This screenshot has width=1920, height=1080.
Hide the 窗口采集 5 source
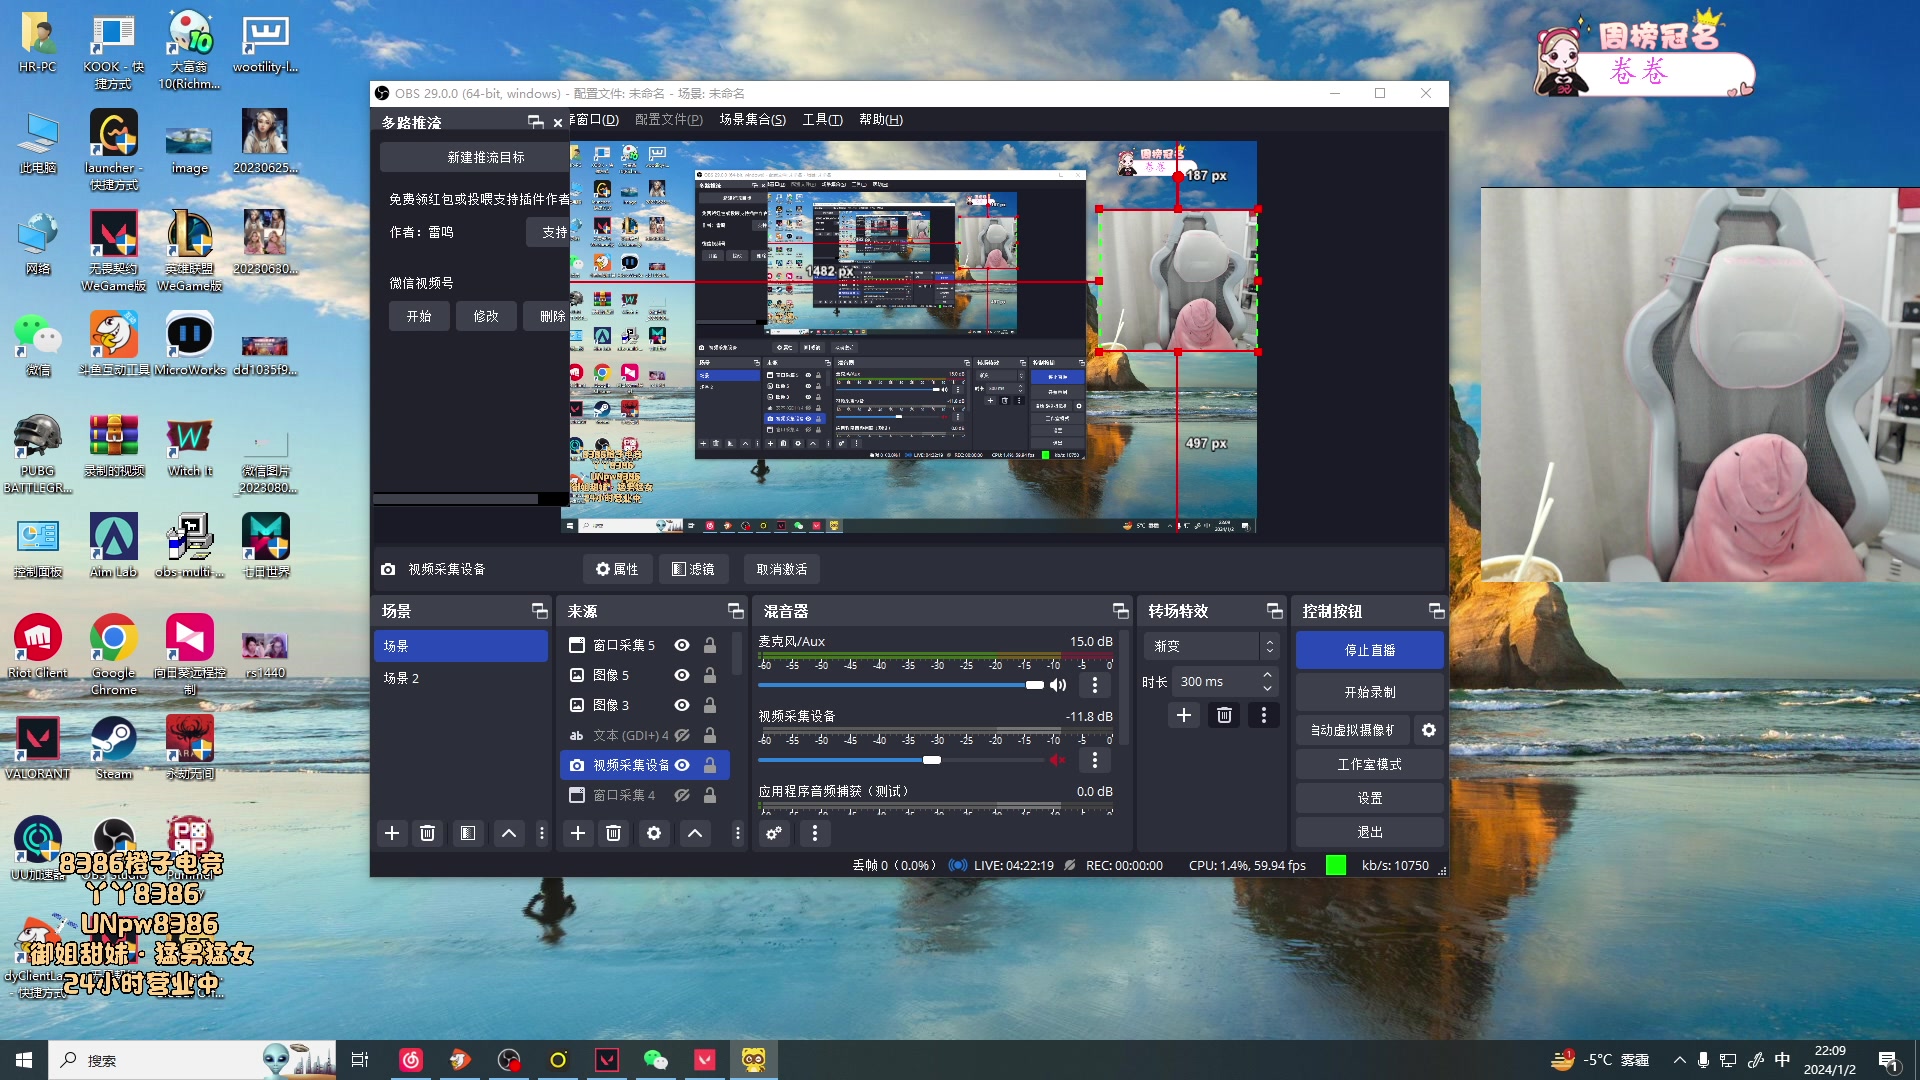(682, 645)
